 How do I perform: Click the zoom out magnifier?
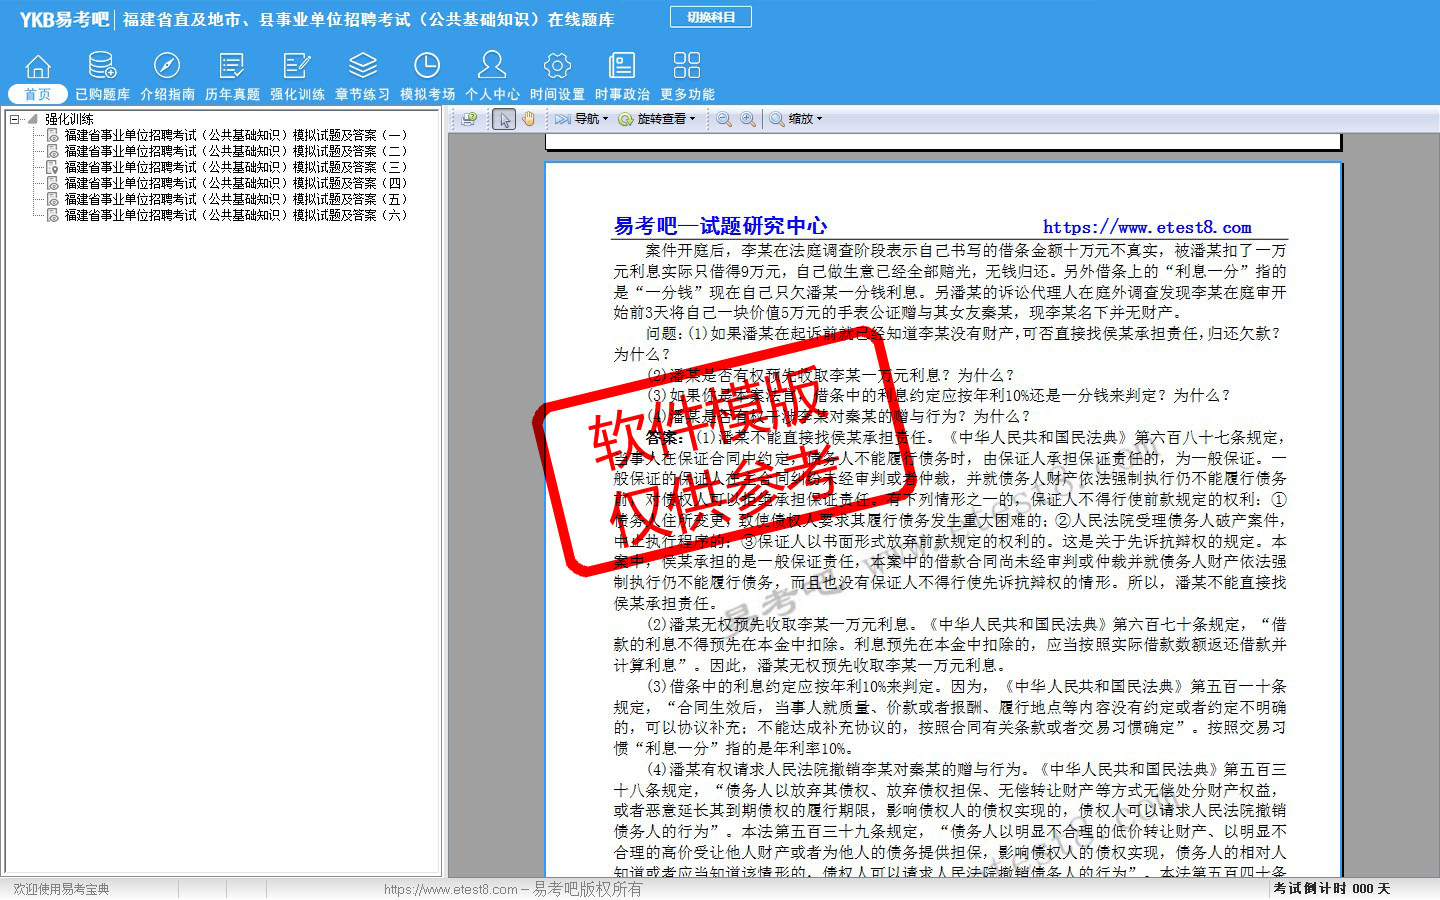pos(723,119)
